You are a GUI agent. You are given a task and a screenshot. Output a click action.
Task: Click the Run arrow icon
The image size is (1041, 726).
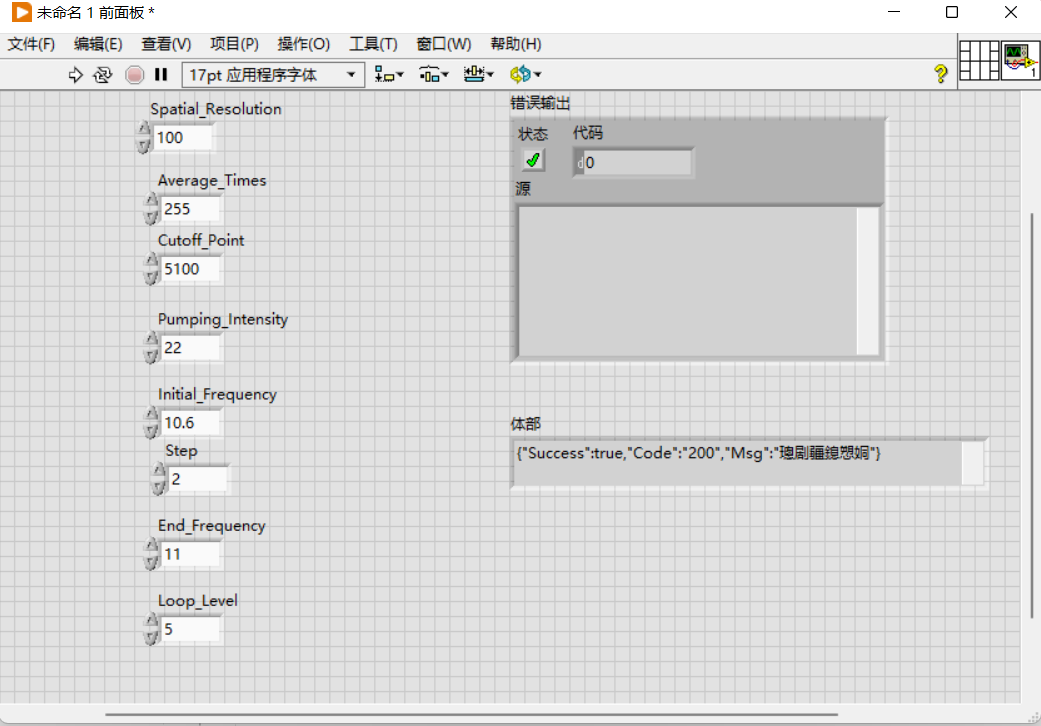(76, 74)
